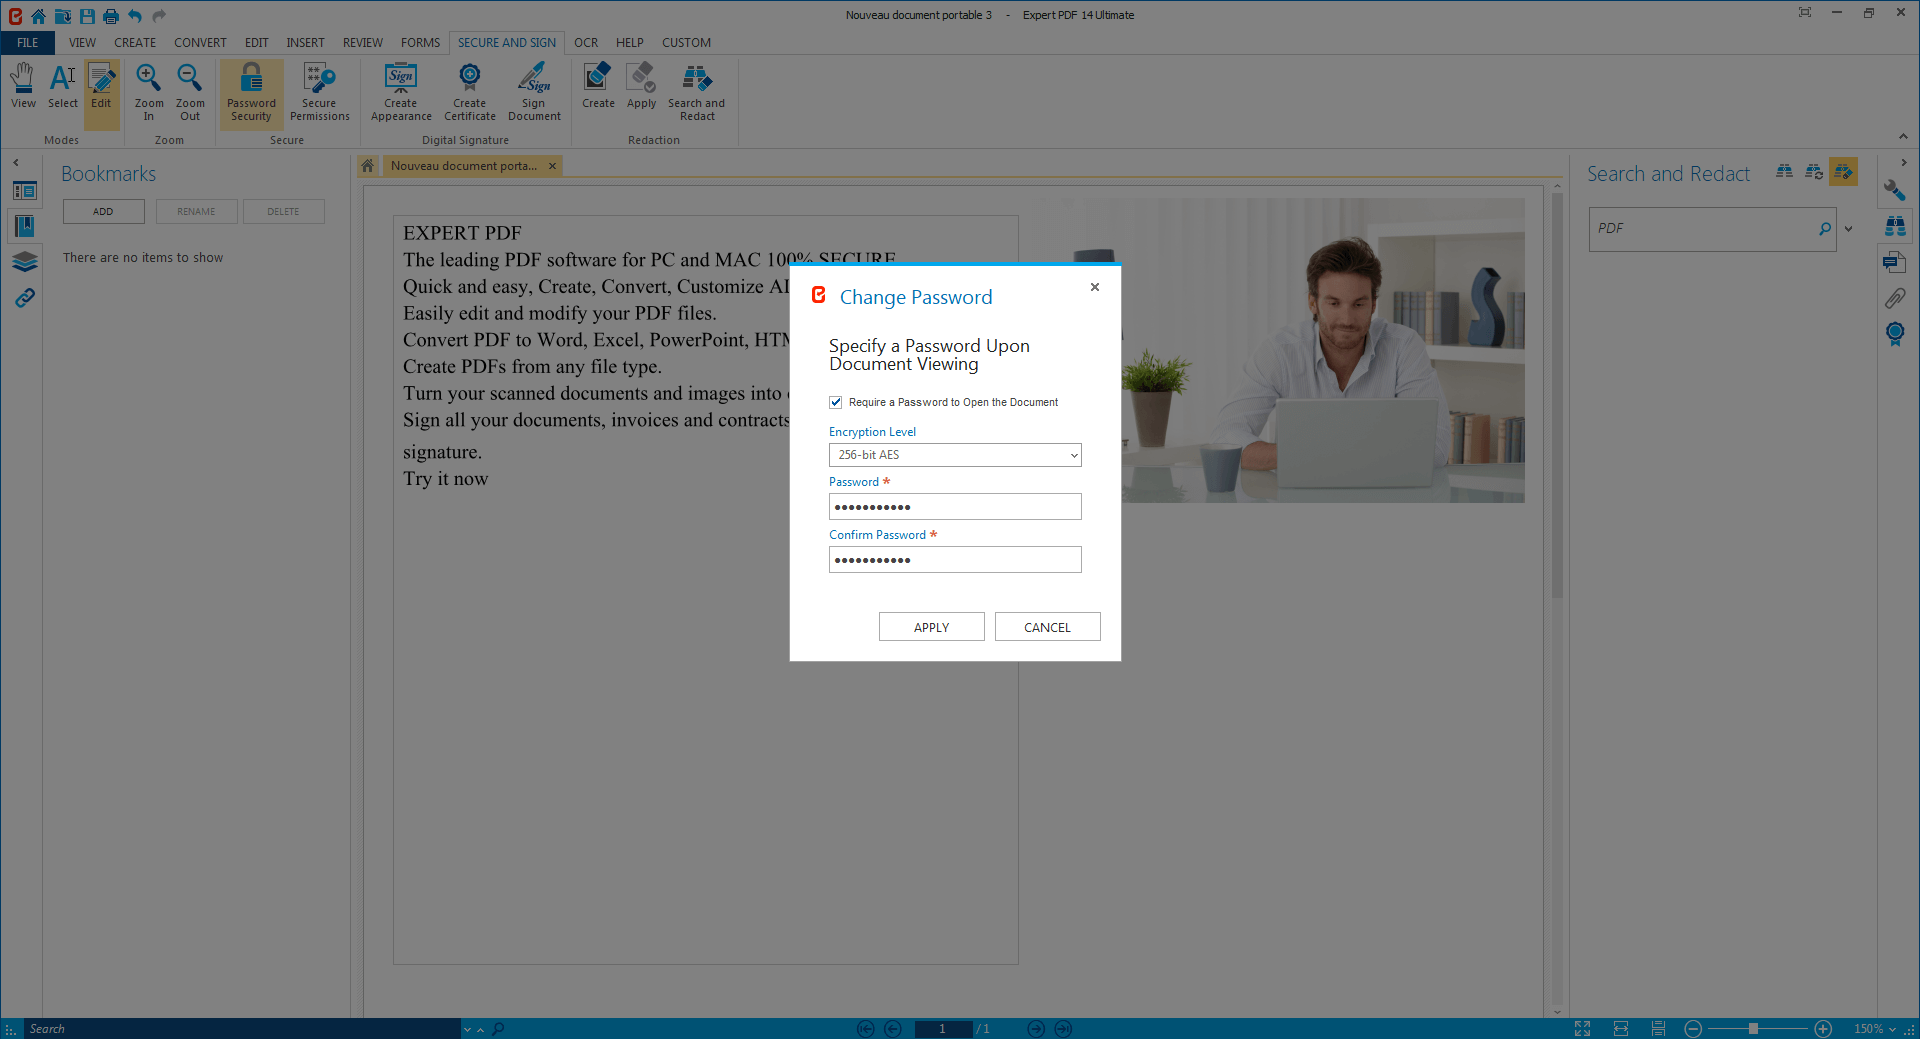Image resolution: width=1920 pixels, height=1039 pixels.
Task: Open the CUSTOM tab
Action: point(686,43)
